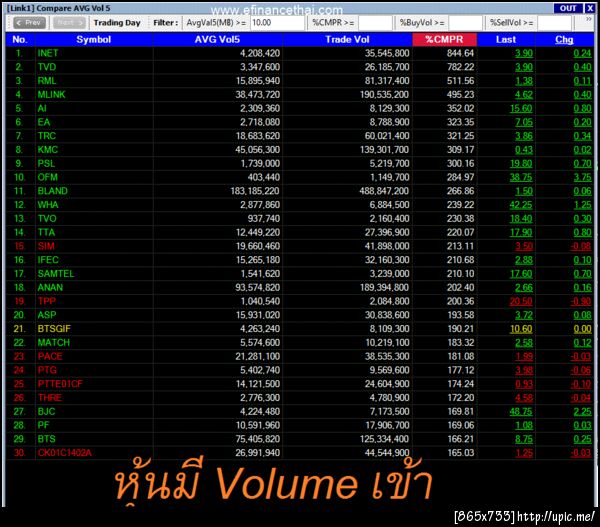
Task: Click INET last price 3.90
Action: (x=524, y=53)
